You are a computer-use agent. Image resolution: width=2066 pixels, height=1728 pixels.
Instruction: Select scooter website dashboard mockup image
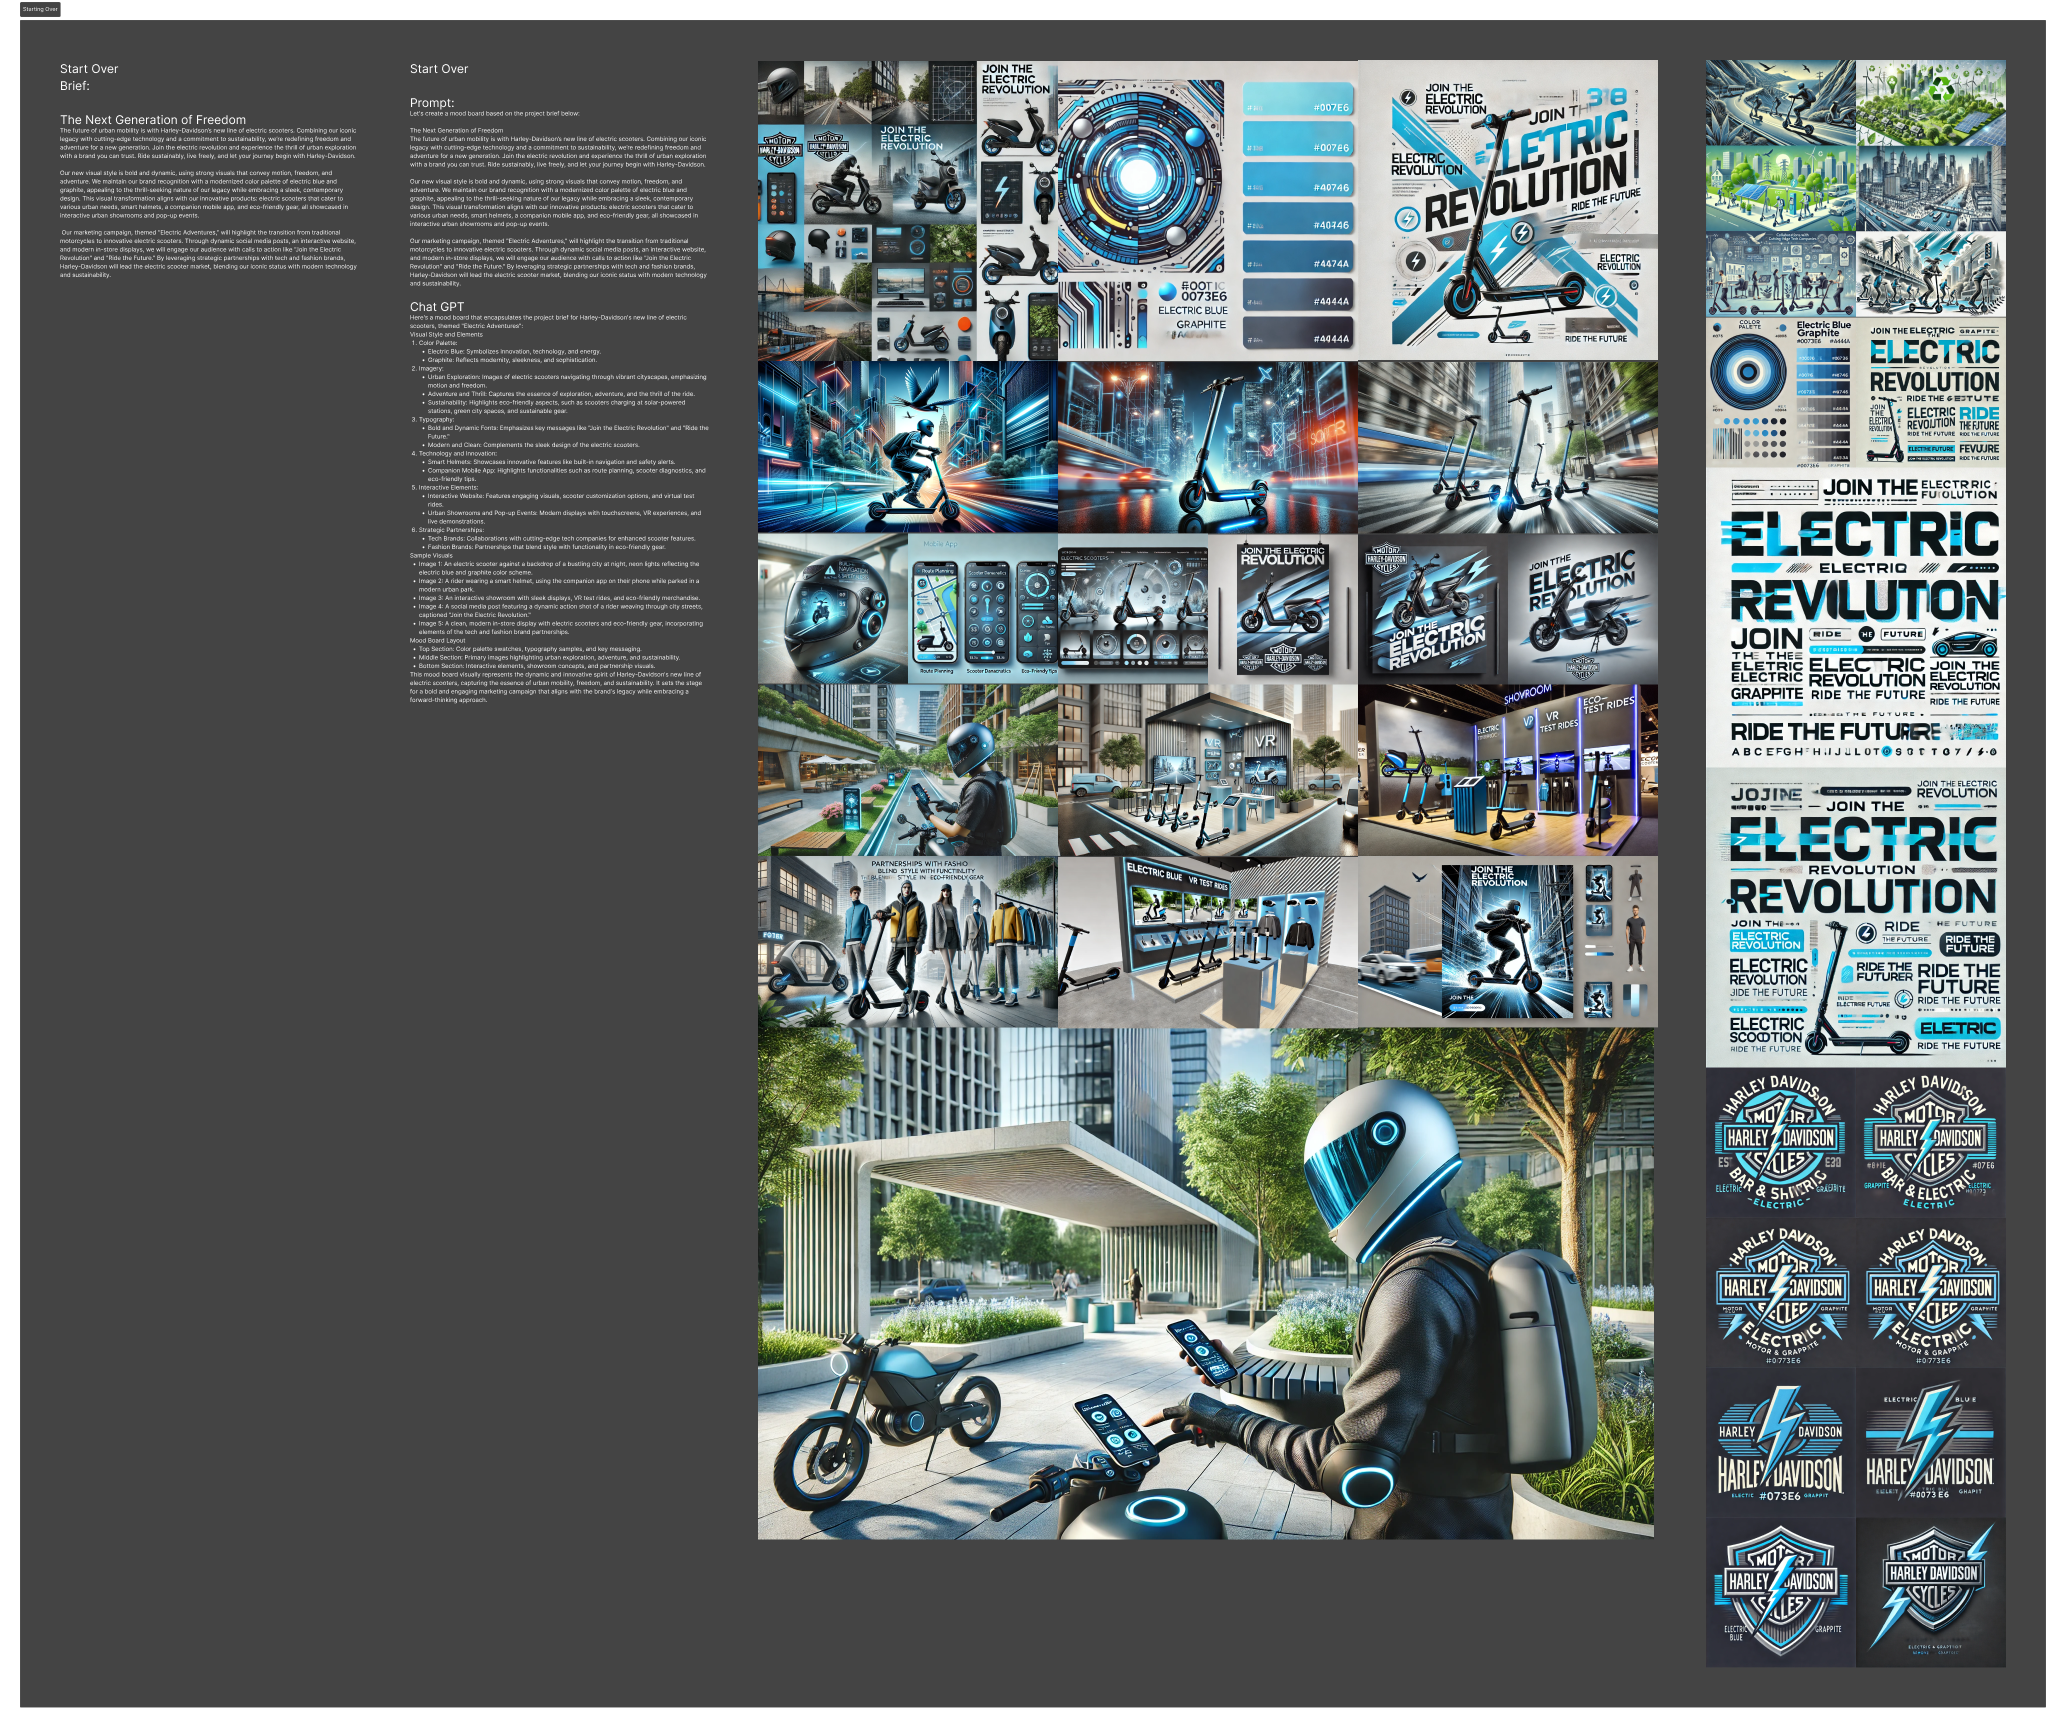tap(1133, 609)
